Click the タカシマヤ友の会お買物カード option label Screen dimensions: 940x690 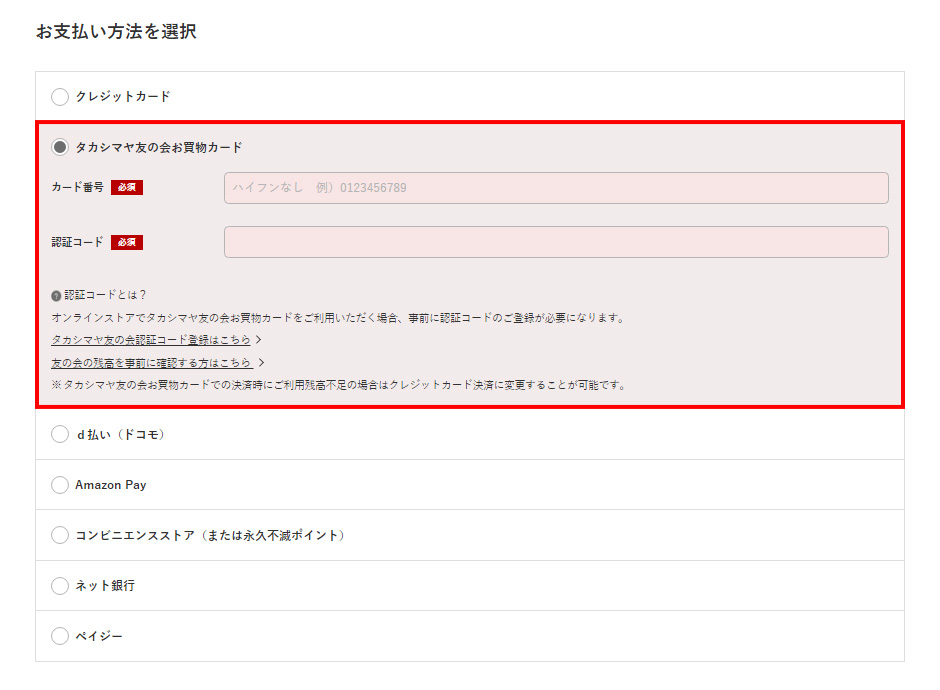[159, 147]
